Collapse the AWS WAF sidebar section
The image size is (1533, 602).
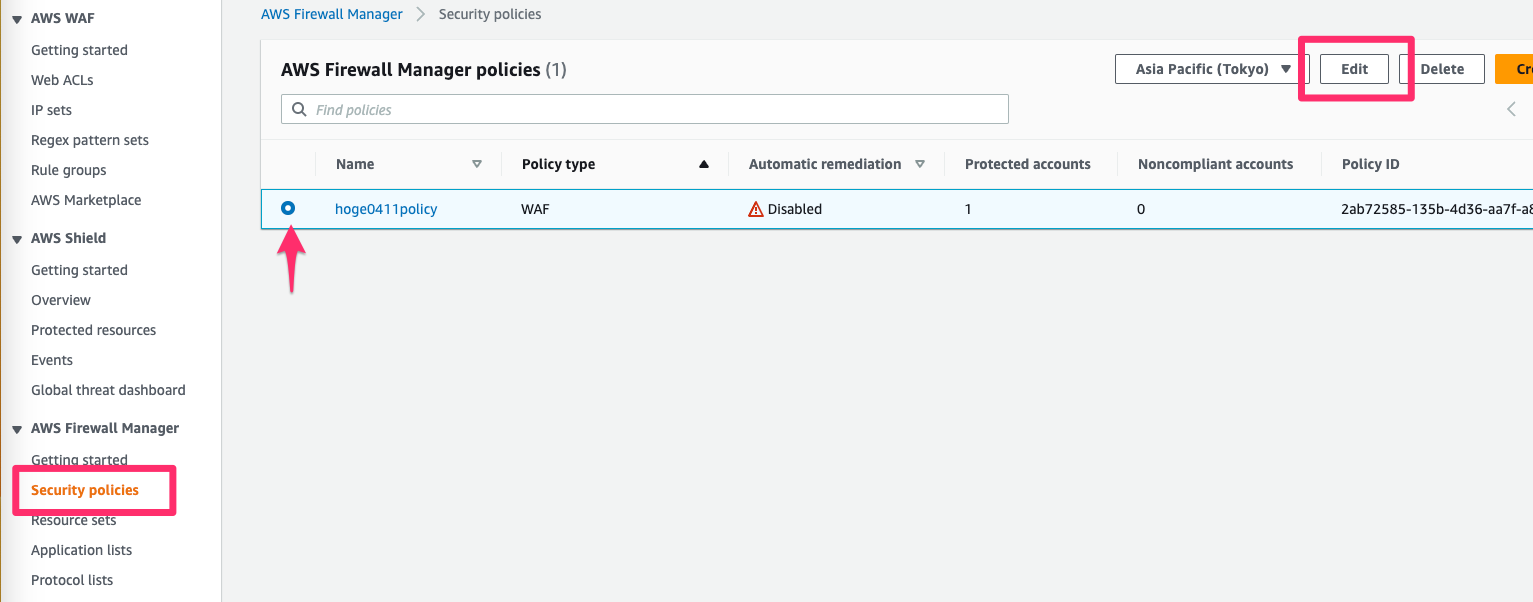point(17,18)
